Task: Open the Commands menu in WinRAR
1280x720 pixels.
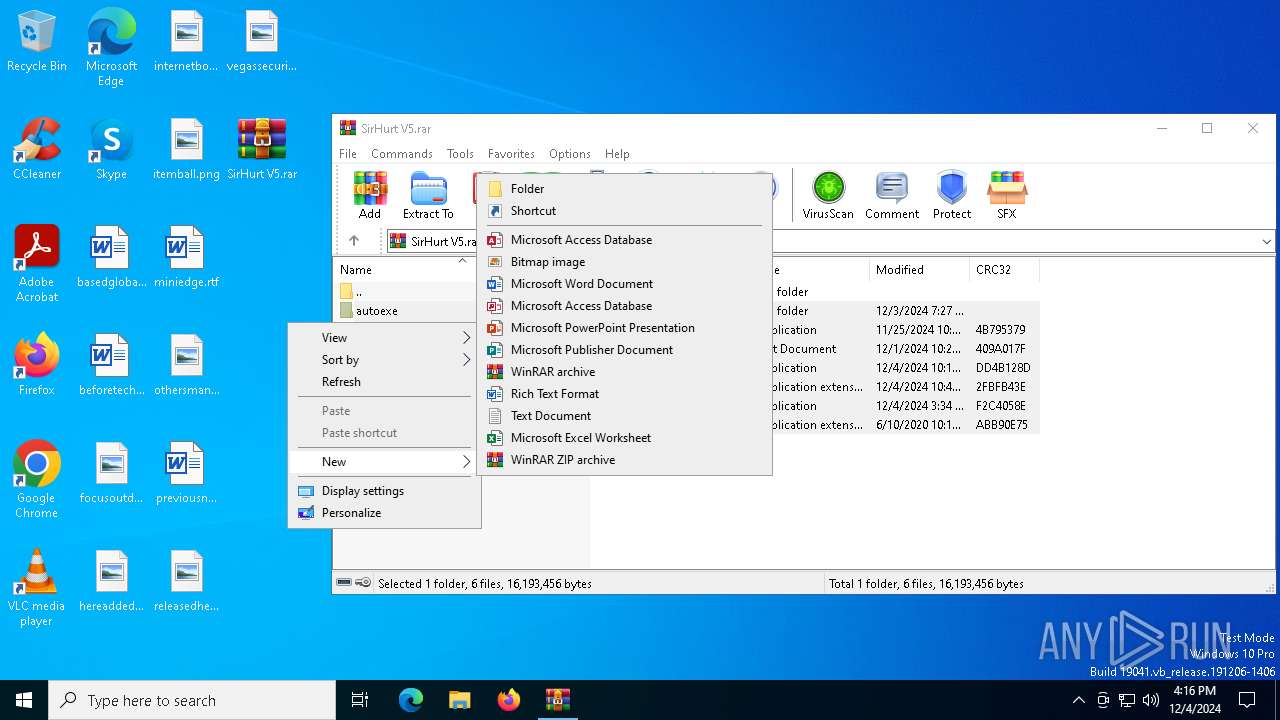Action: click(x=402, y=154)
